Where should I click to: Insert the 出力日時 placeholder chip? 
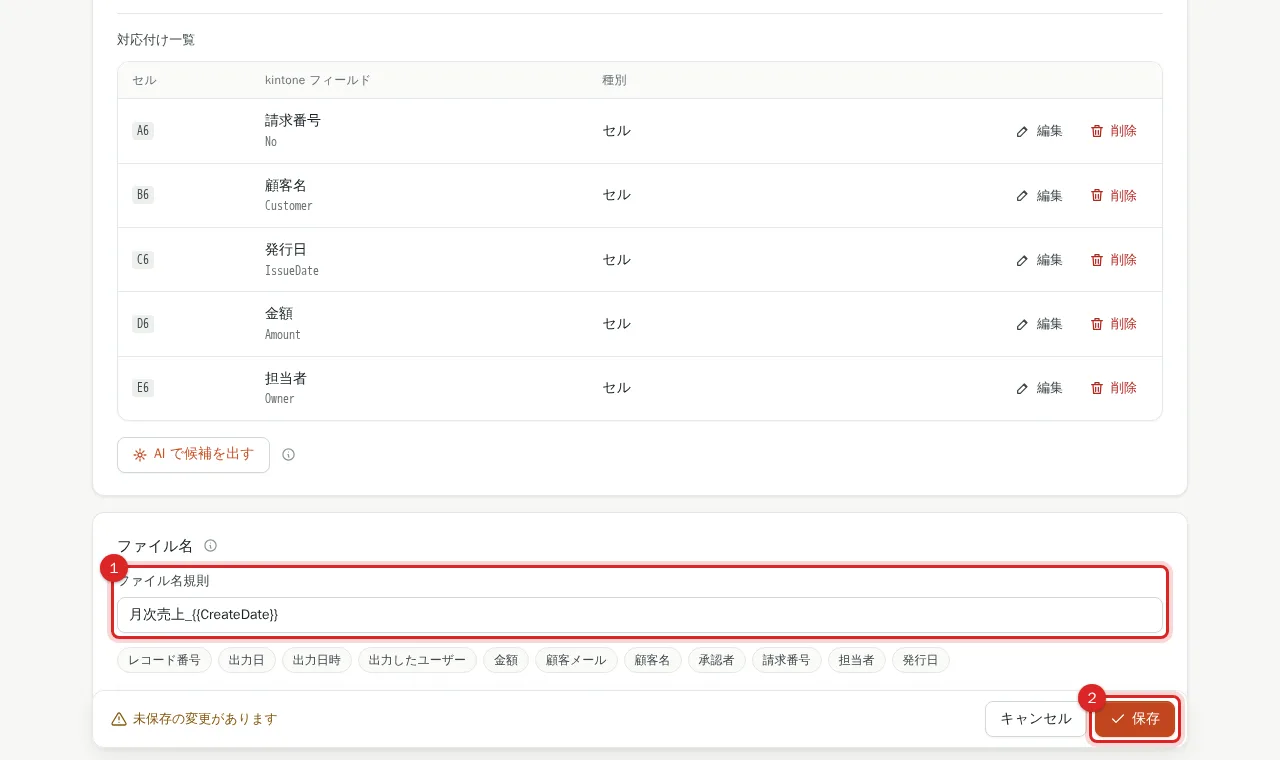[317, 660]
